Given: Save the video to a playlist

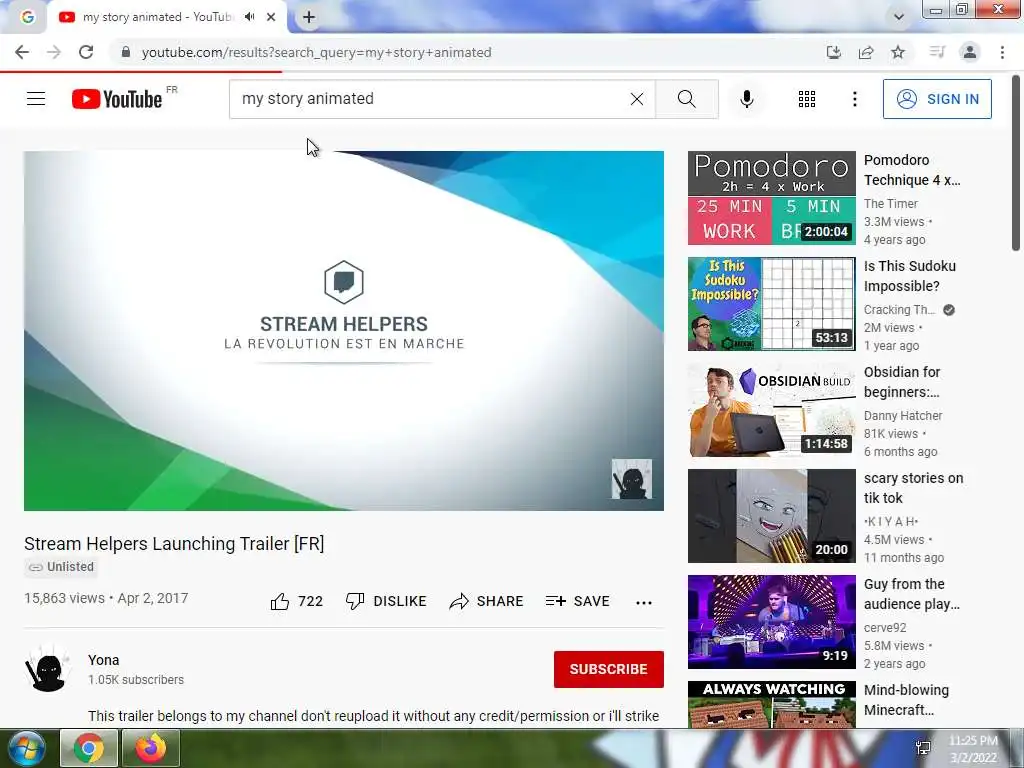Looking at the screenshot, I should point(577,601).
